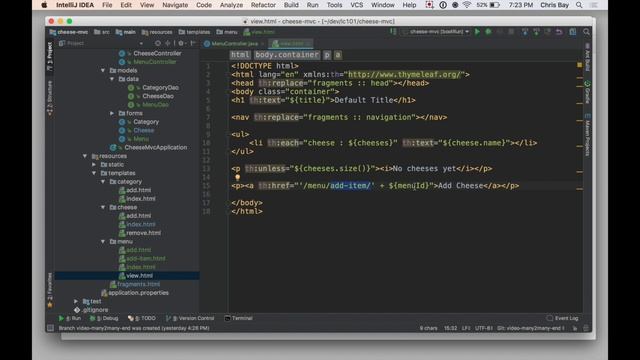
Task: Click the cheese-mvc breadcrumb in navigation bar
Action: [69, 32]
